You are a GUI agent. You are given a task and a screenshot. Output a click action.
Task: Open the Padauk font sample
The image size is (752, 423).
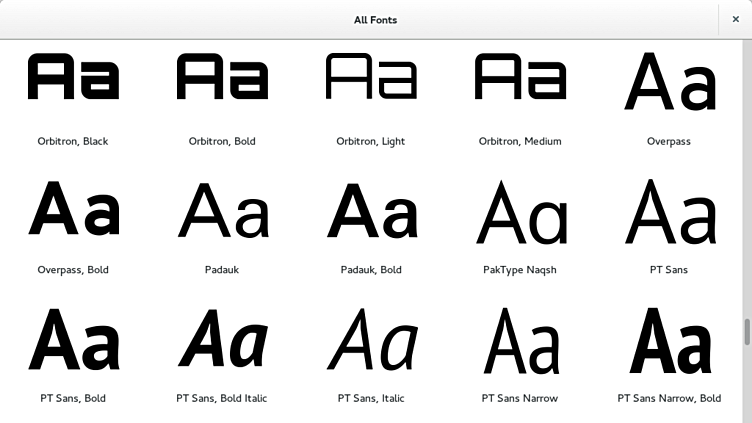coord(222,210)
